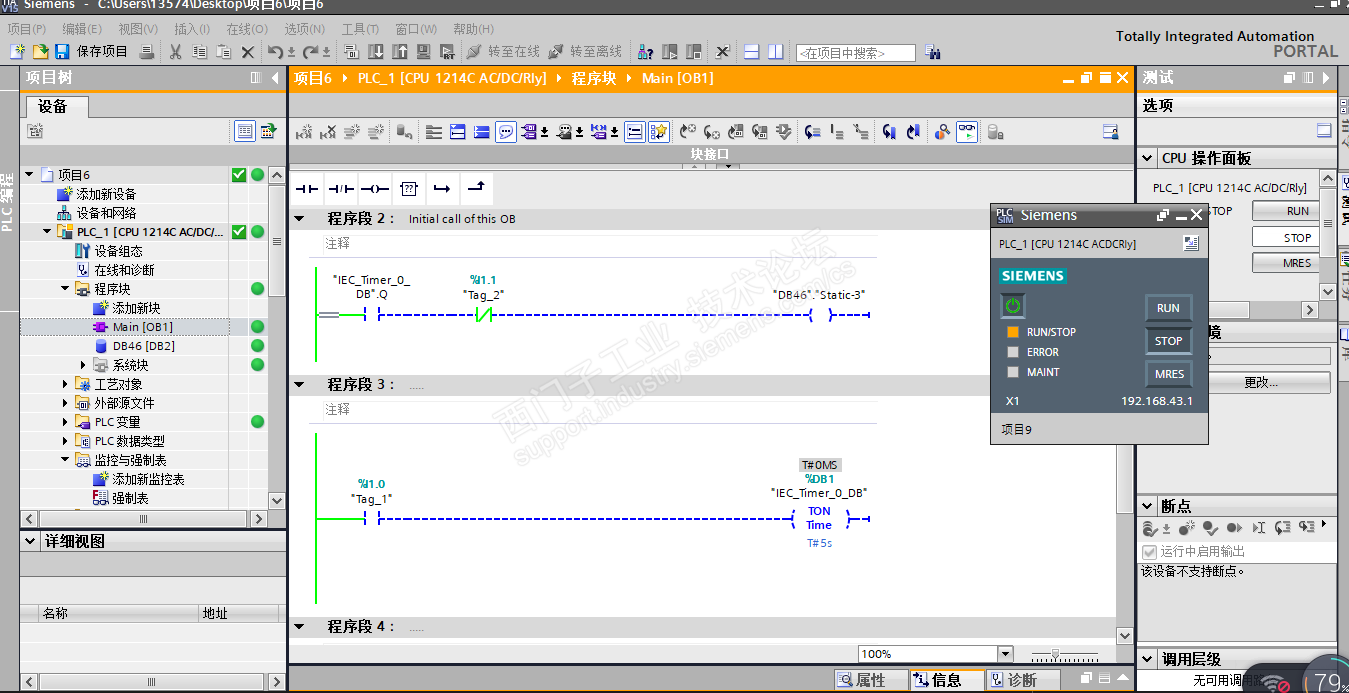Viewport: 1349px width, 693px height.
Task: Download to device with toolbar icon
Action: tap(376, 51)
